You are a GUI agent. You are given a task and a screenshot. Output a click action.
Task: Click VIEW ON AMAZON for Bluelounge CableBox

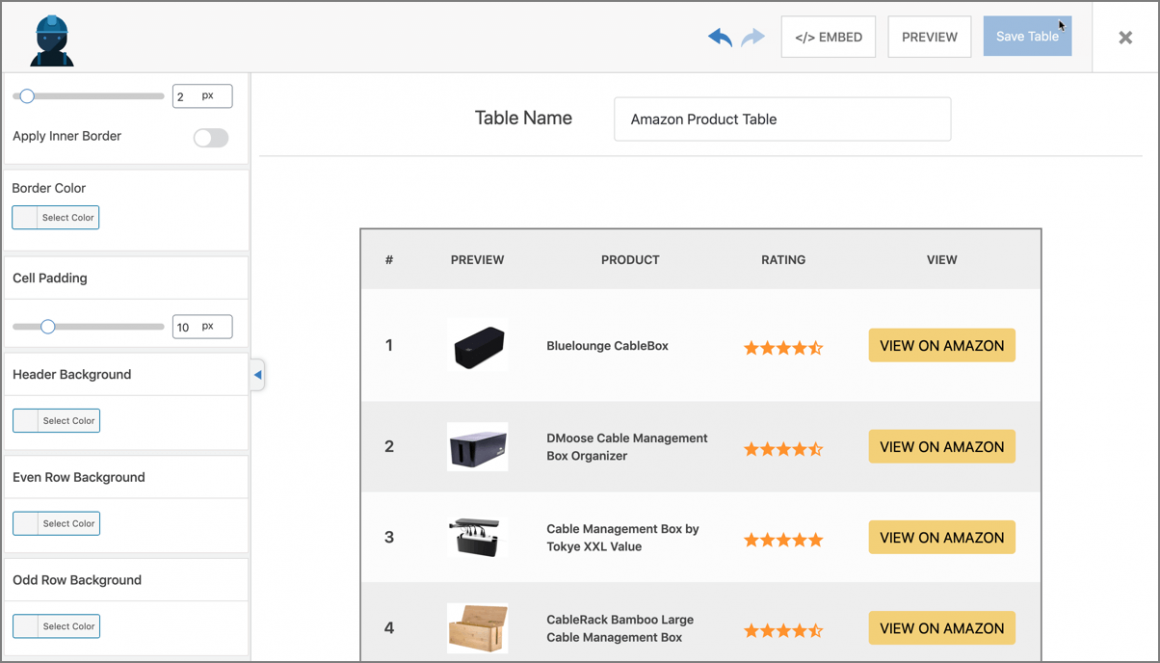(942, 346)
